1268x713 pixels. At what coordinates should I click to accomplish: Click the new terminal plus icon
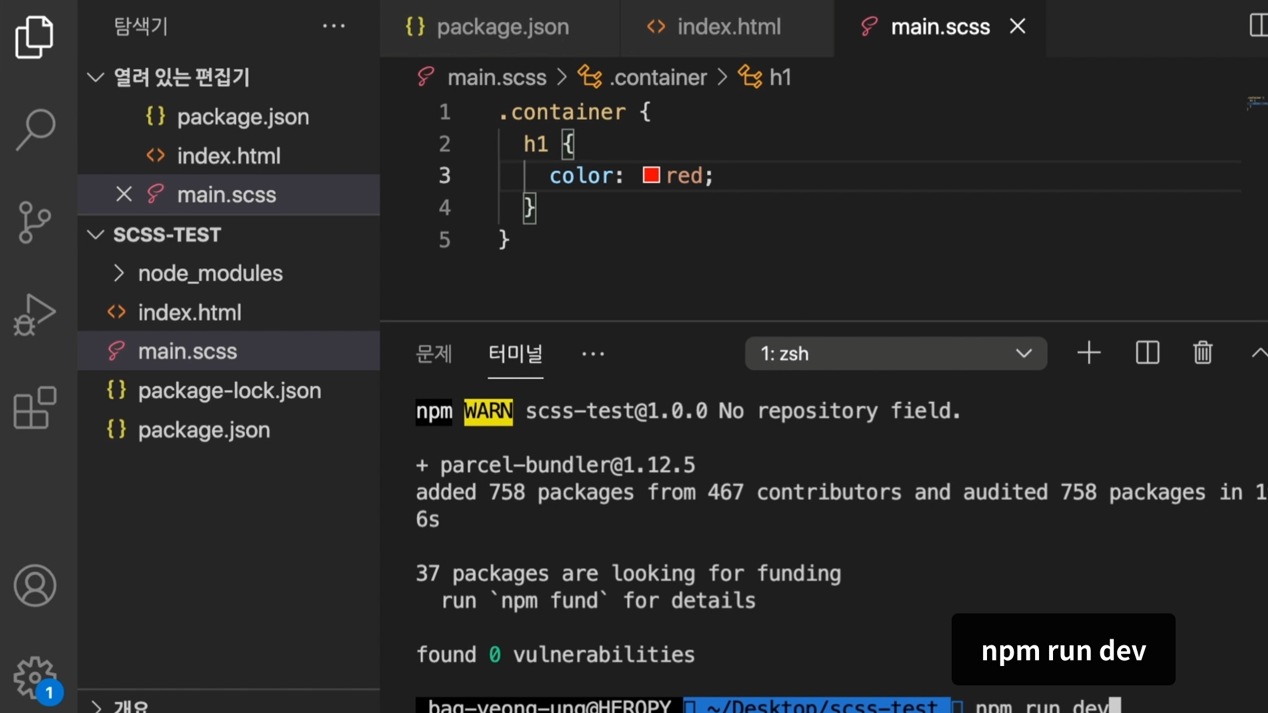pyautogui.click(x=1089, y=353)
